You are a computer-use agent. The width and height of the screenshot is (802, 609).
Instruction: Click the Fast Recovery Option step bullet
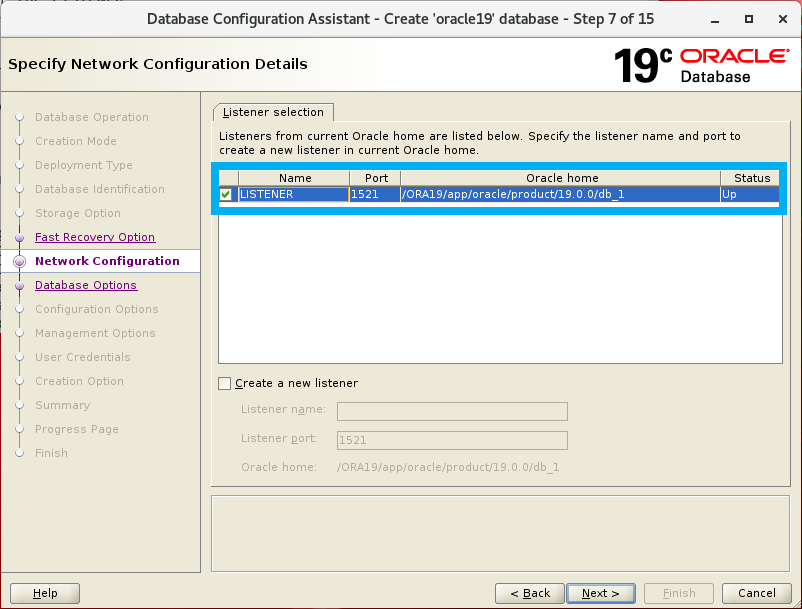click(x=19, y=238)
